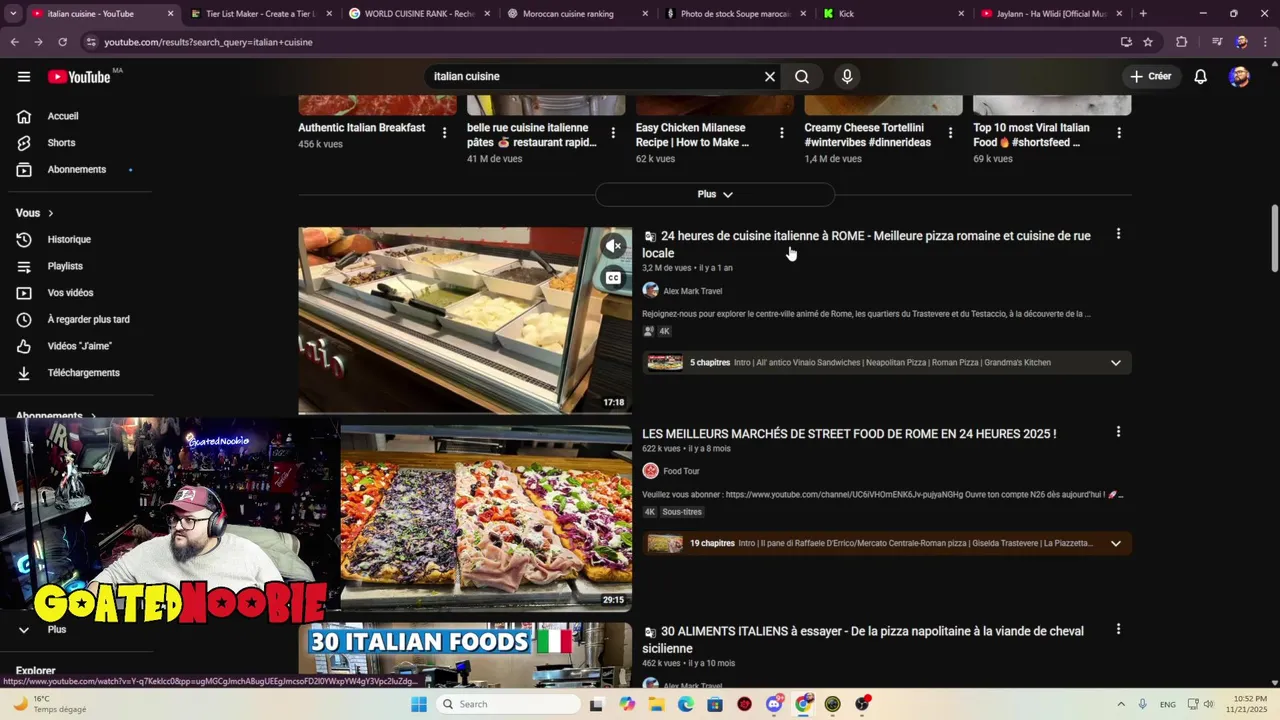This screenshot has height=720, width=1280.
Task: Open options for Easy Chicken Milanese short
Action: point(782,133)
